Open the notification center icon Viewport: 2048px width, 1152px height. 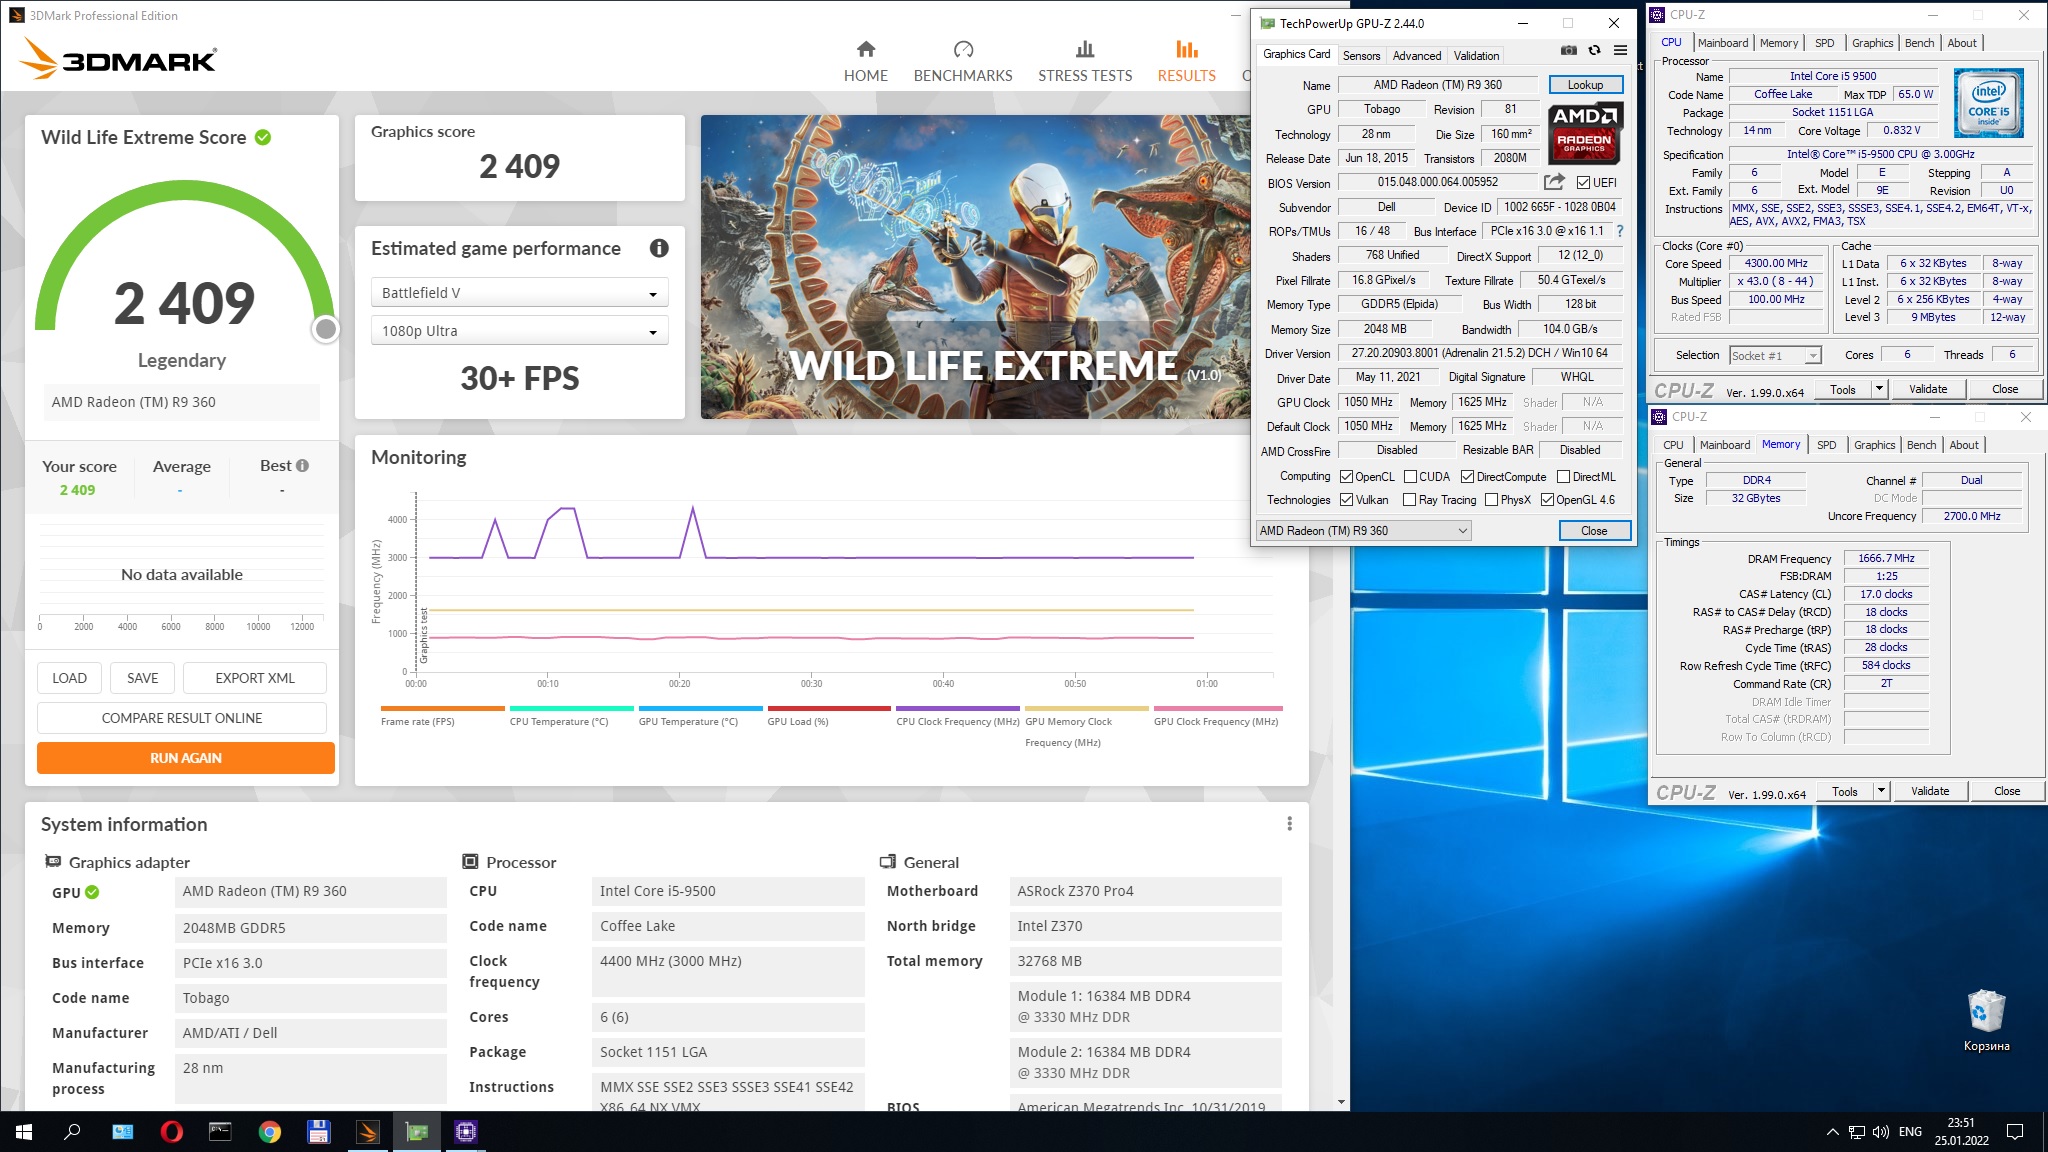2015,1132
